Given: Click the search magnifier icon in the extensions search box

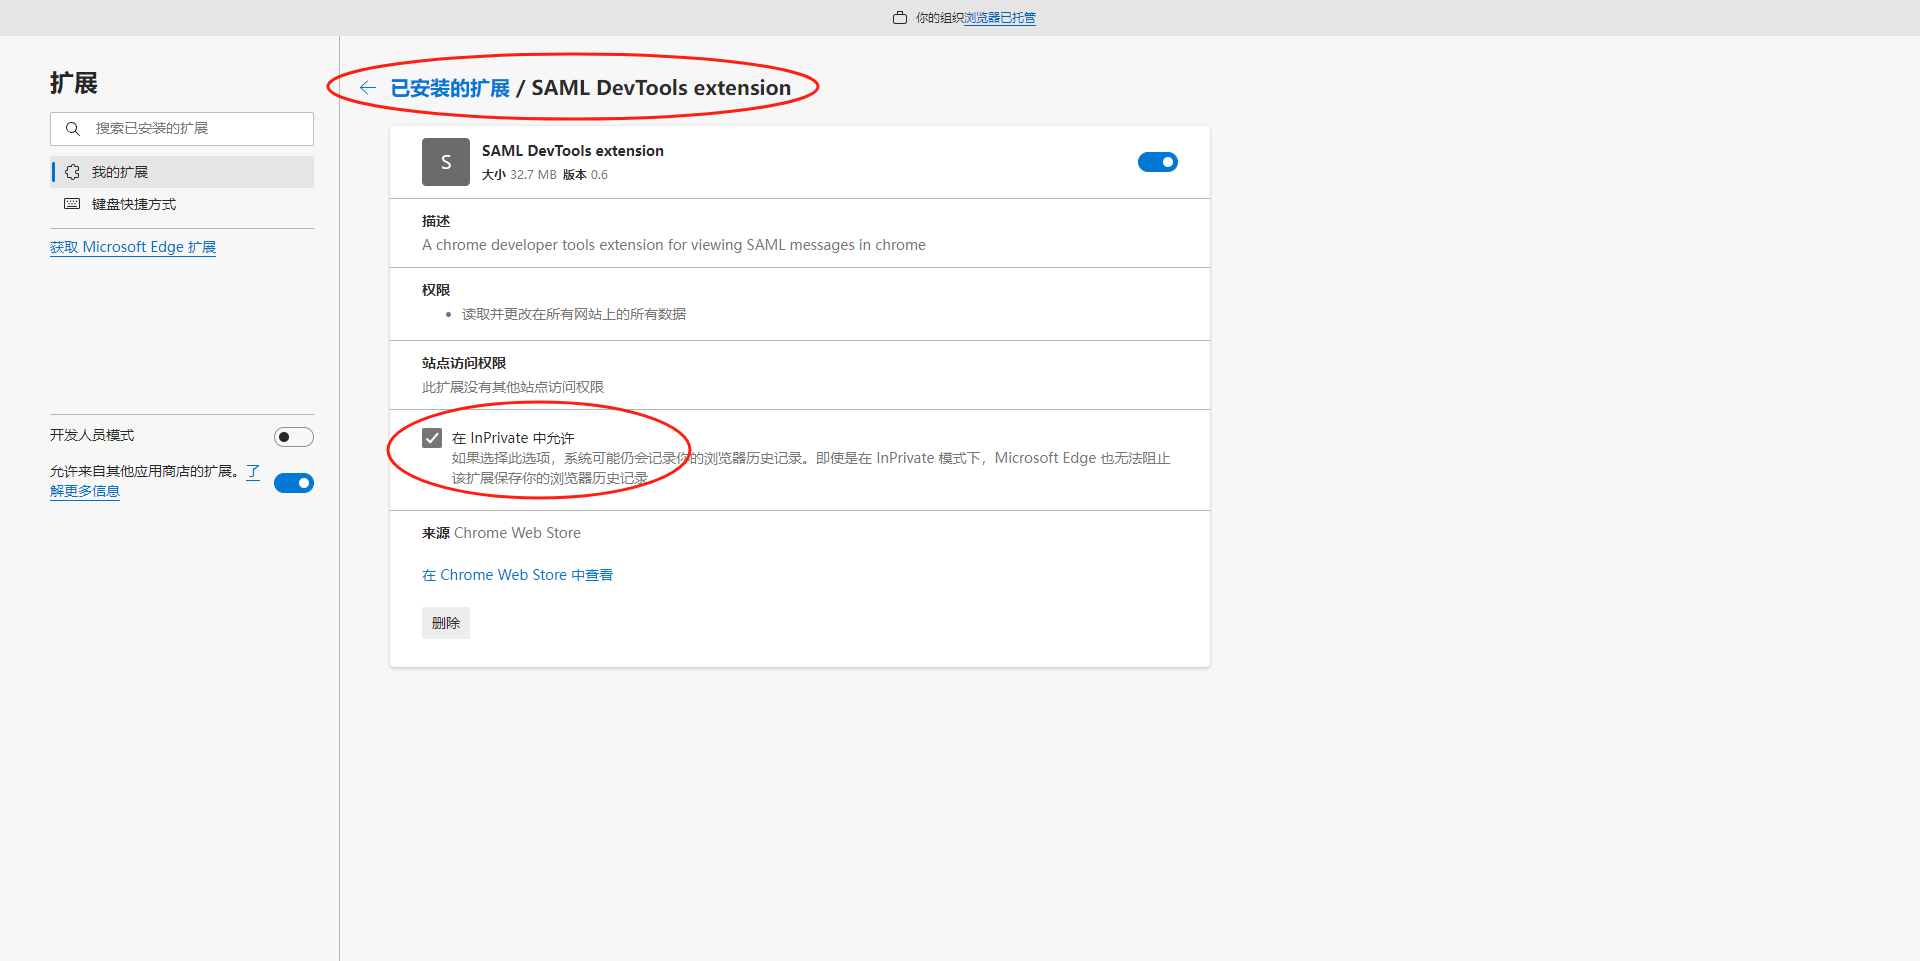Looking at the screenshot, I should point(72,128).
